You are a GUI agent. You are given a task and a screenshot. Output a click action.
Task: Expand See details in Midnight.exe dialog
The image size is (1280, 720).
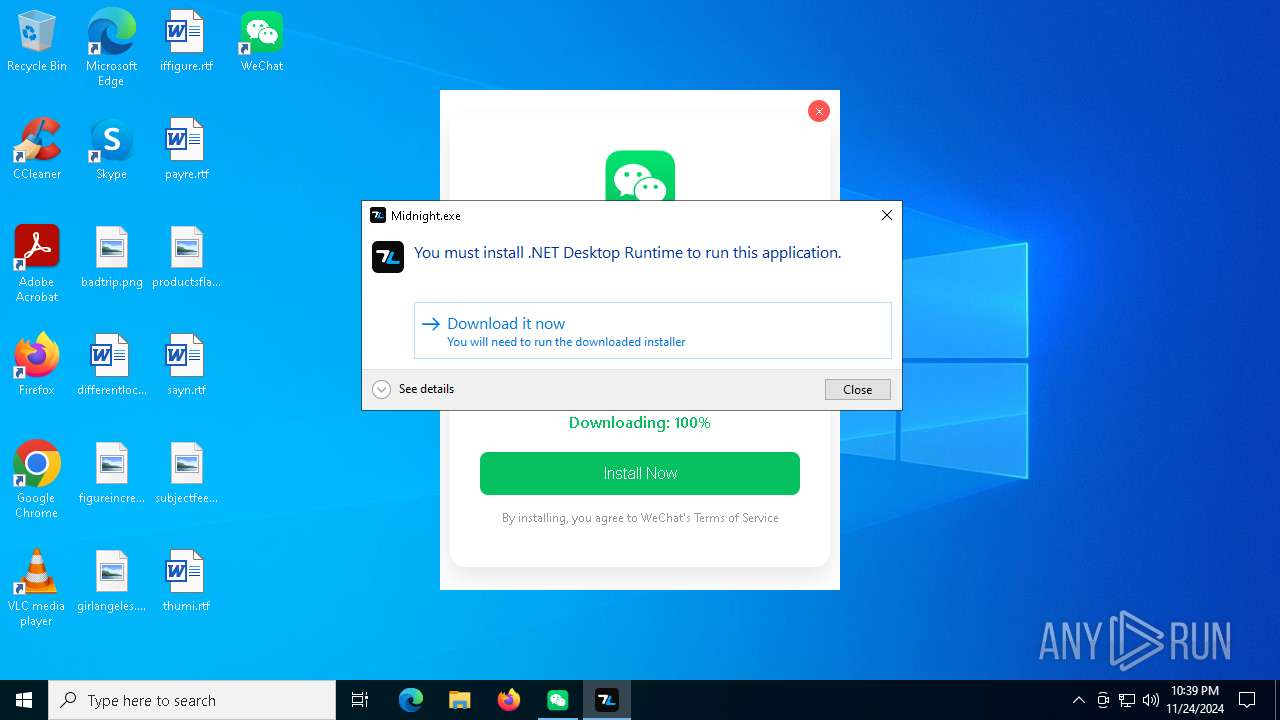(413, 389)
